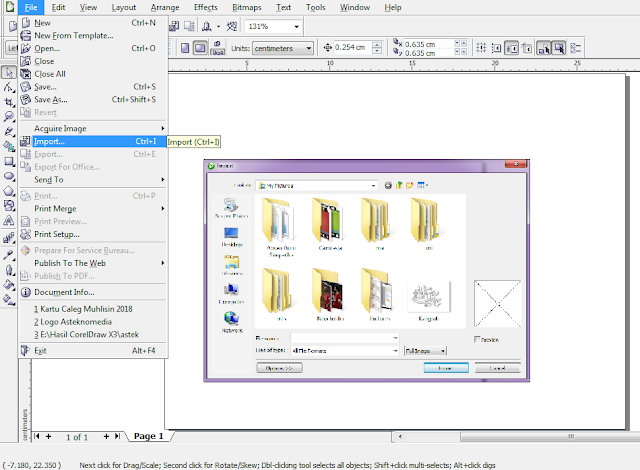640x470 pixels.
Task: Set Landscape page orientation
Action: point(200,48)
